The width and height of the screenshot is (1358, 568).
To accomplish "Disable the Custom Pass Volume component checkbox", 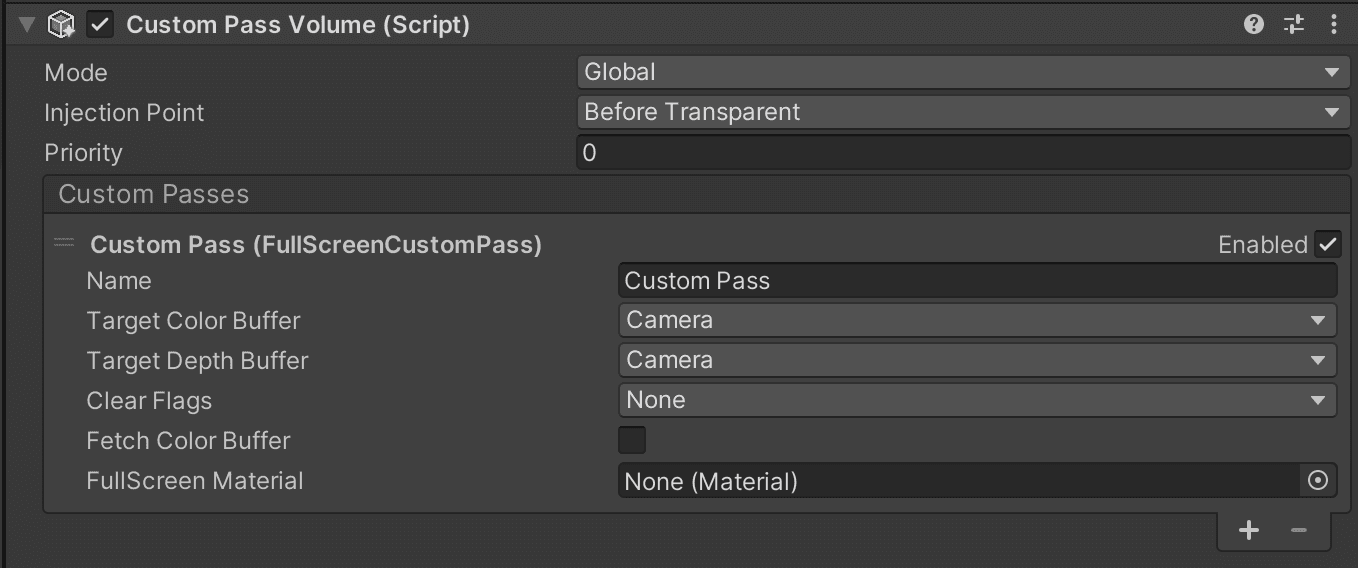I will click(101, 25).
